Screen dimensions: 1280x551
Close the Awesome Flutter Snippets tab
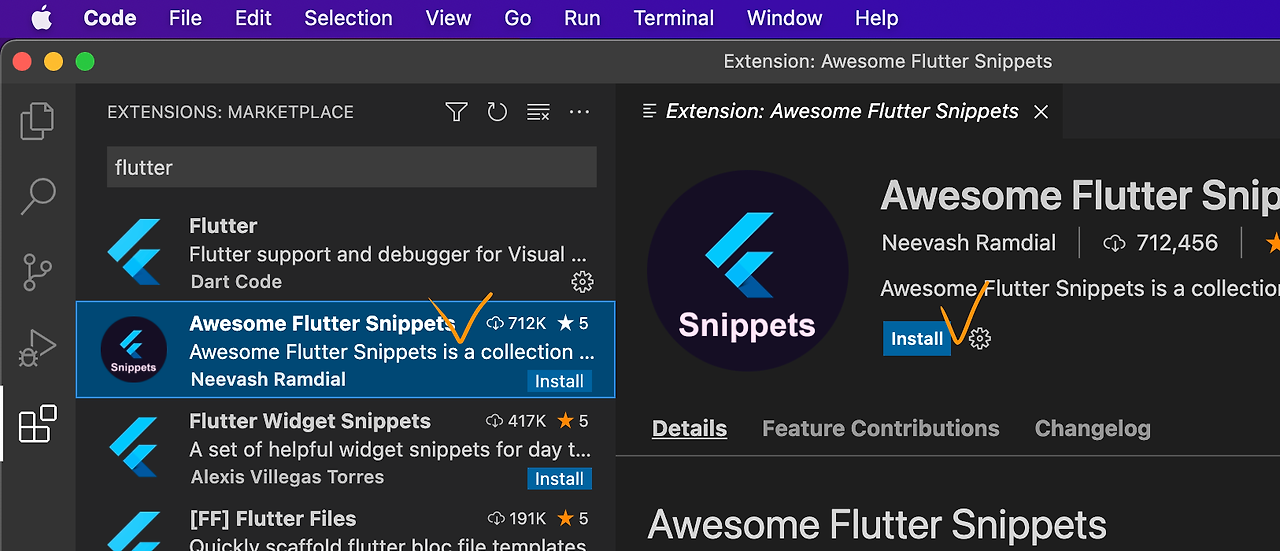pyautogui.click(x=1041, y=112)
